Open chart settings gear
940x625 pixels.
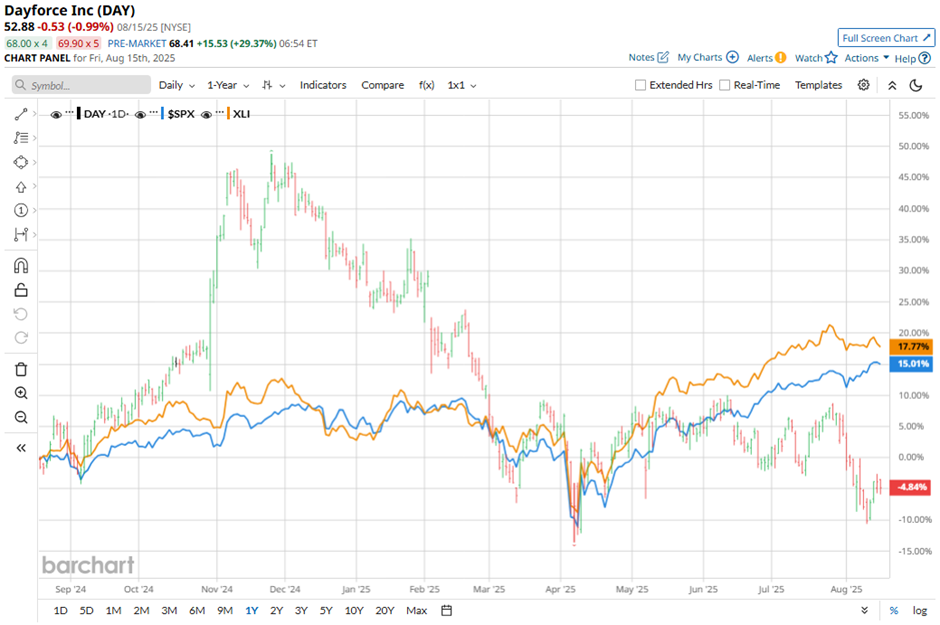[x=863, y=85]
